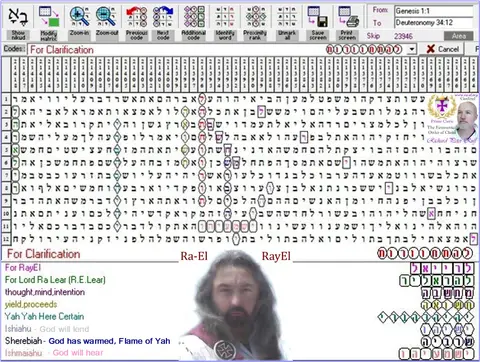Click the Zoom-out magnifier icon
480x362 pixels.
[107, 17]
